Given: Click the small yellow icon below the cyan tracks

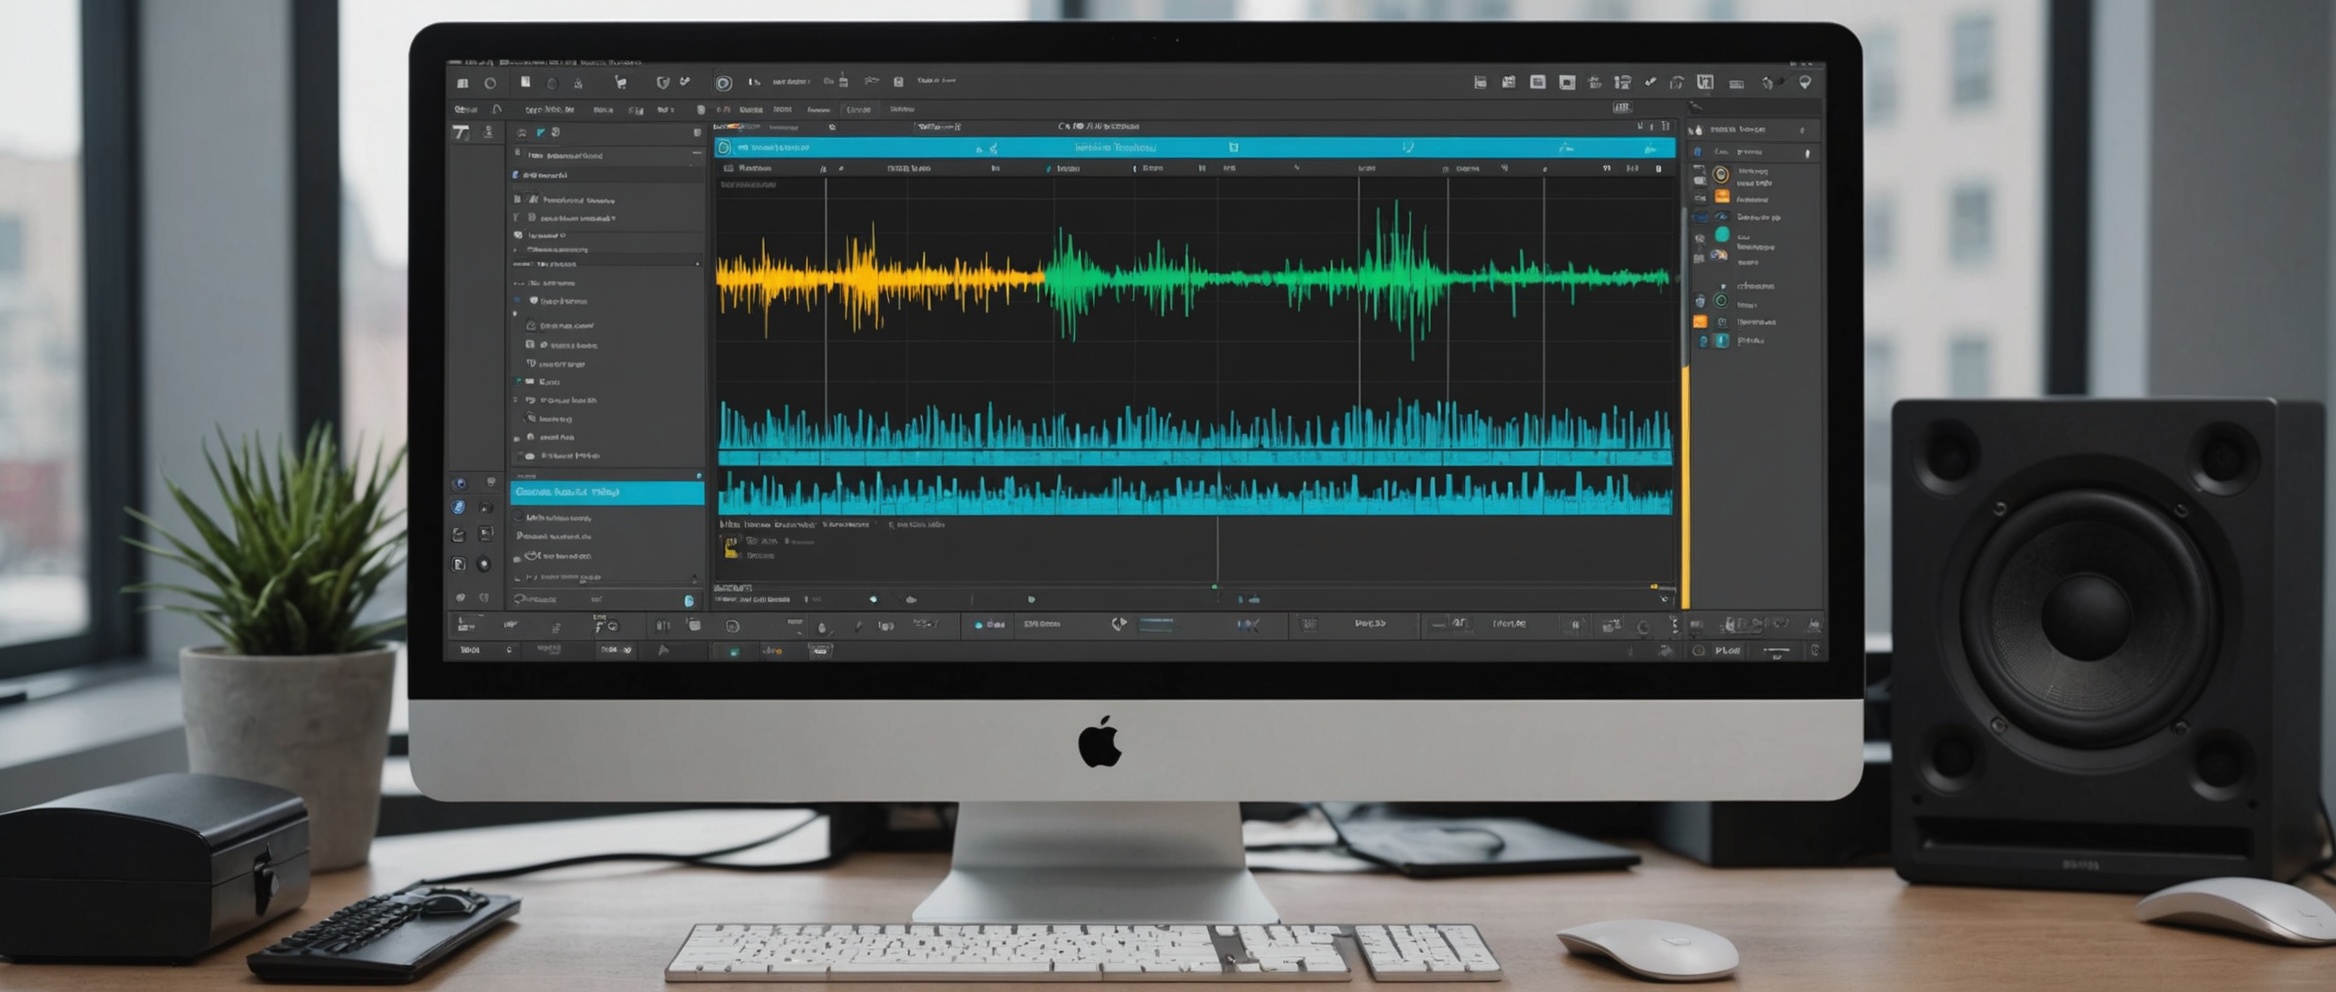Looking at the screenshot, I should 731,546.
